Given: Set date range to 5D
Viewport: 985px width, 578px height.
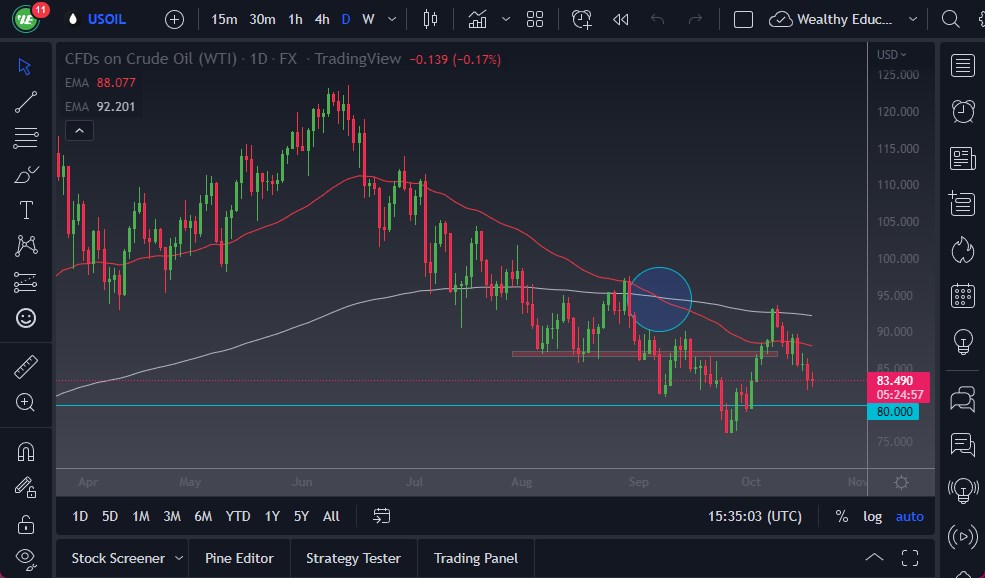Looking at the screenshot, I should point(110,516).
